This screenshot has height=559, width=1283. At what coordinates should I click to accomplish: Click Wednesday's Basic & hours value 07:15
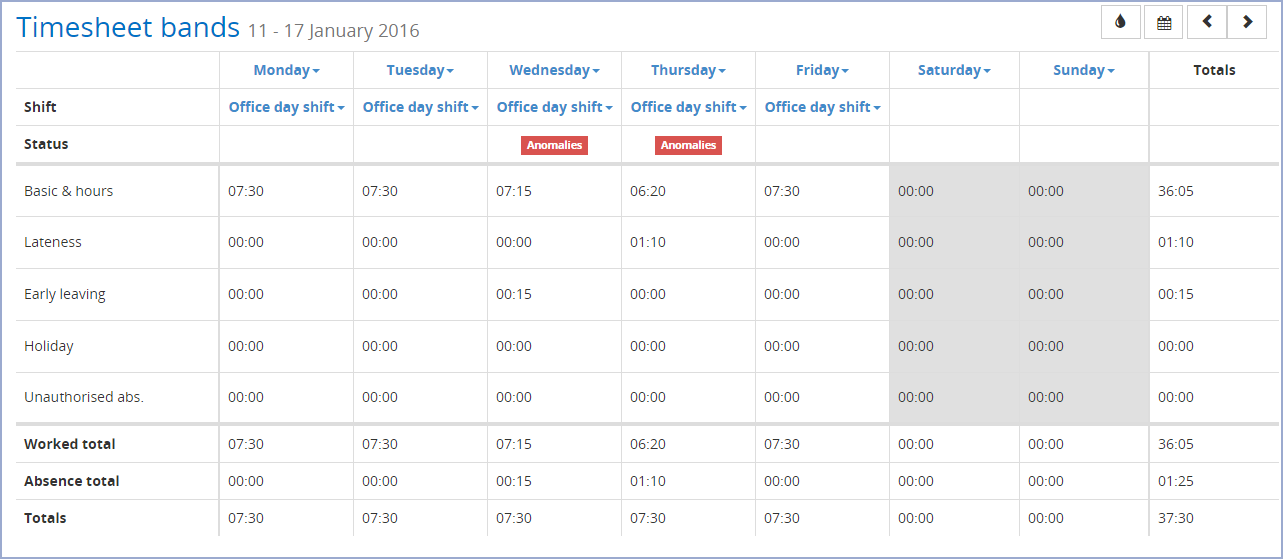point(514,191)
